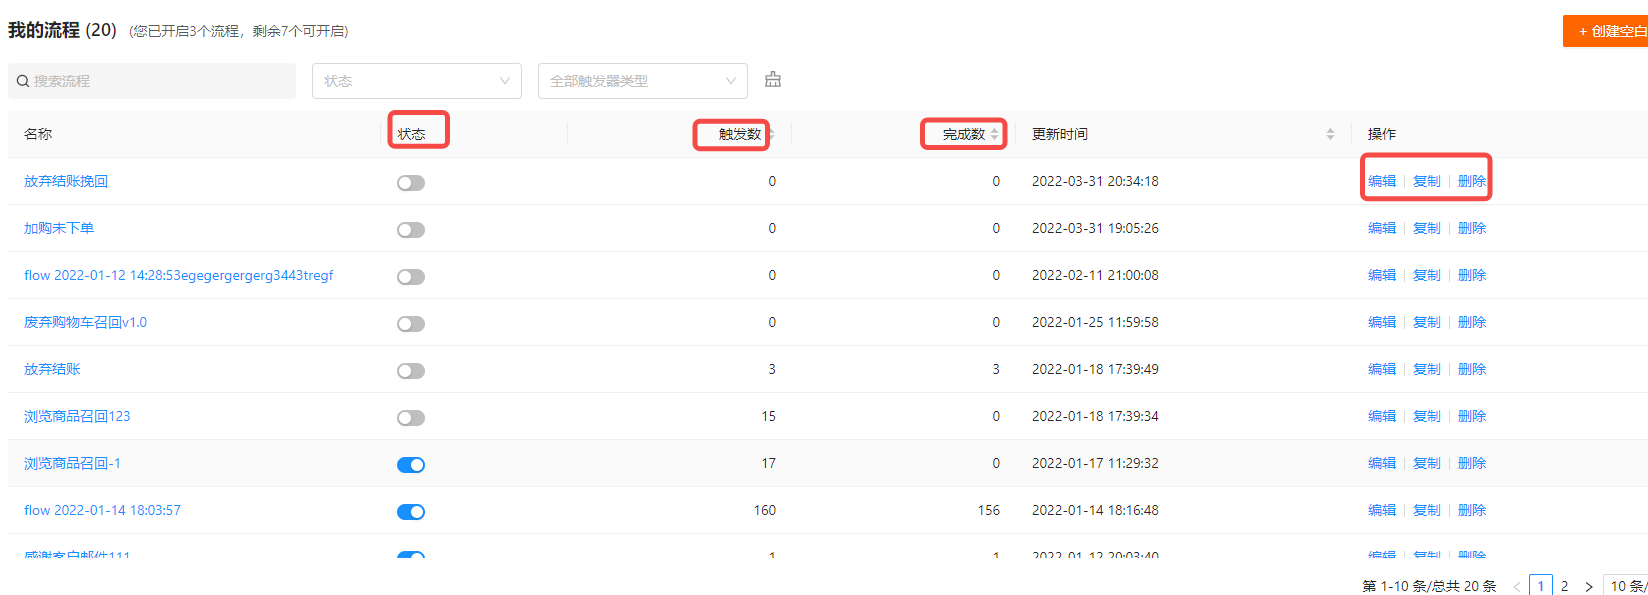
Task: Click the 状态 column header
Action: tap(411, 134)
